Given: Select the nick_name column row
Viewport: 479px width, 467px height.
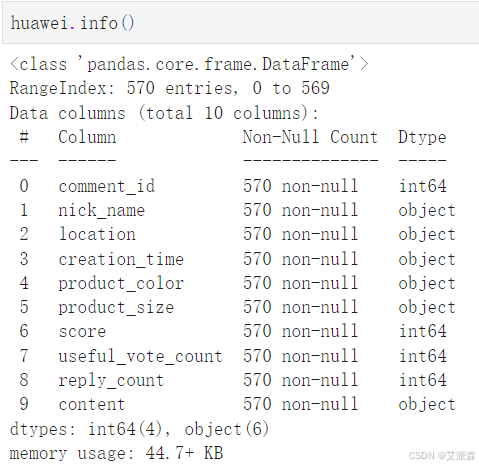Looking at the screenshot, I should [x=237, y=210].
